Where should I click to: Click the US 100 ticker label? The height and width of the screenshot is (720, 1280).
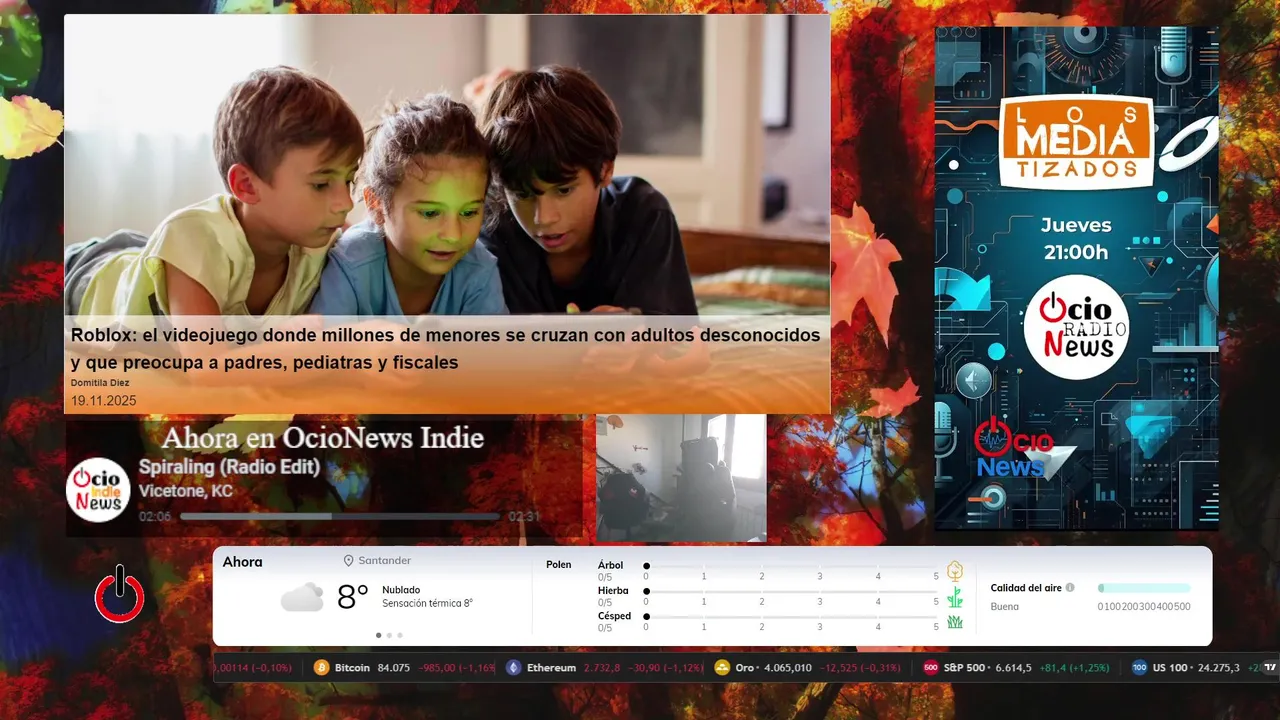click(x=1170, y=668)
